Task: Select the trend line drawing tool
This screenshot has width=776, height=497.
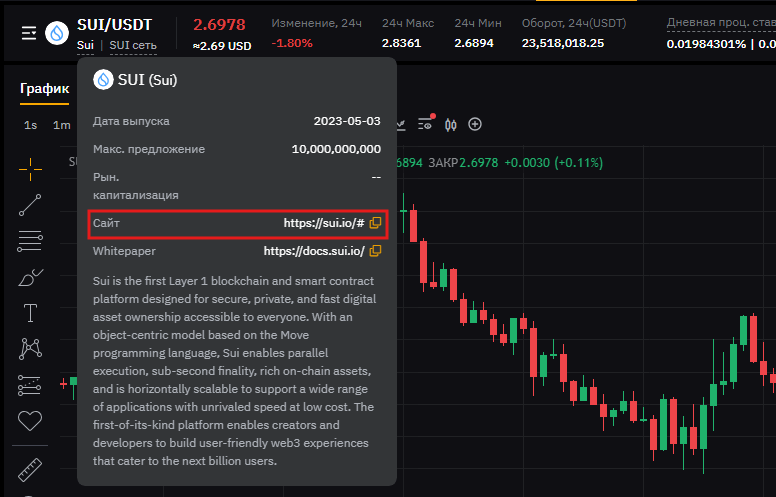Action: pyautogui.click(x=31, y=204)
